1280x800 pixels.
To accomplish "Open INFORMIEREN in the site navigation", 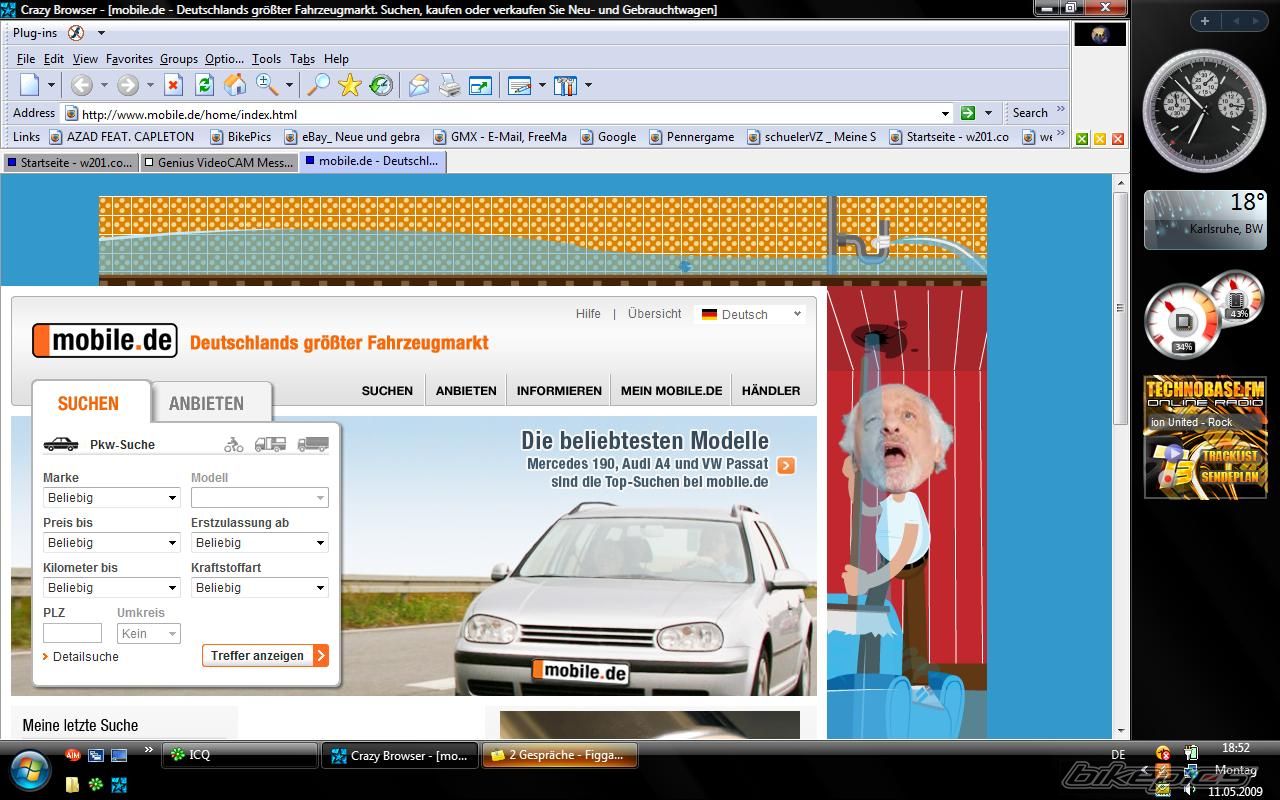I will [x=559, y=391].
